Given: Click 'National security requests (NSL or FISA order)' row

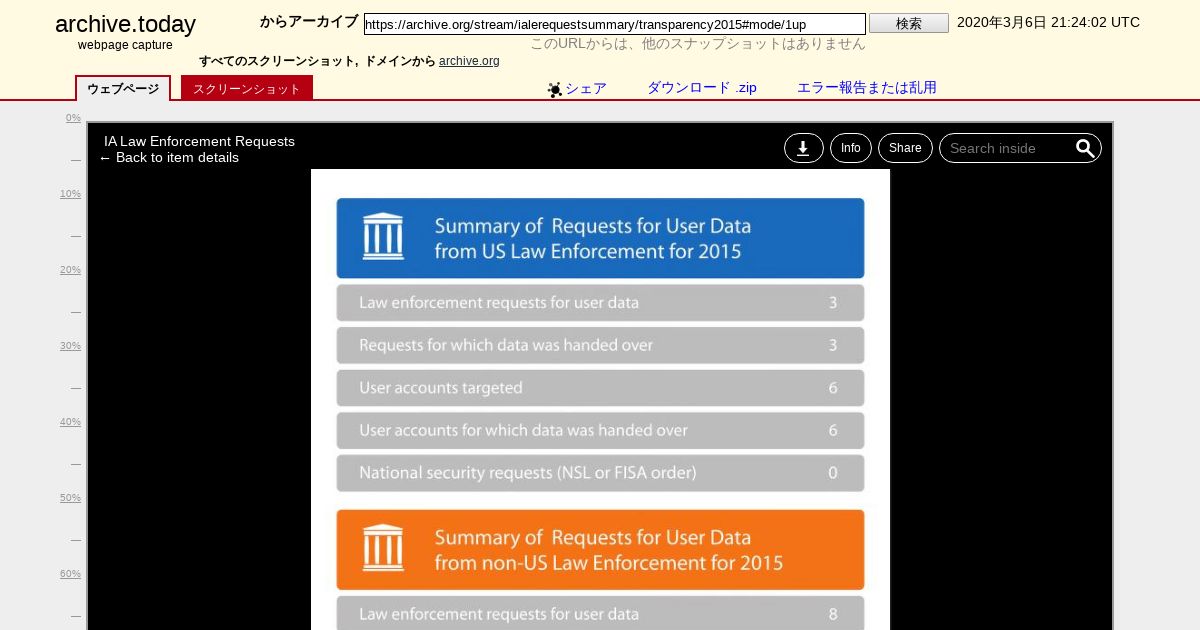Looking at the screenshot, I should tap(600, 473).
